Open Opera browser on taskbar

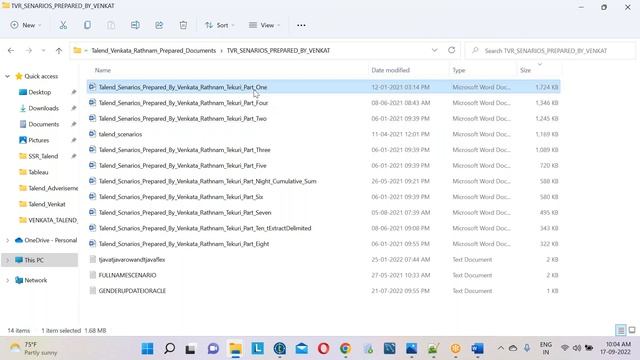tap(323, 349)
